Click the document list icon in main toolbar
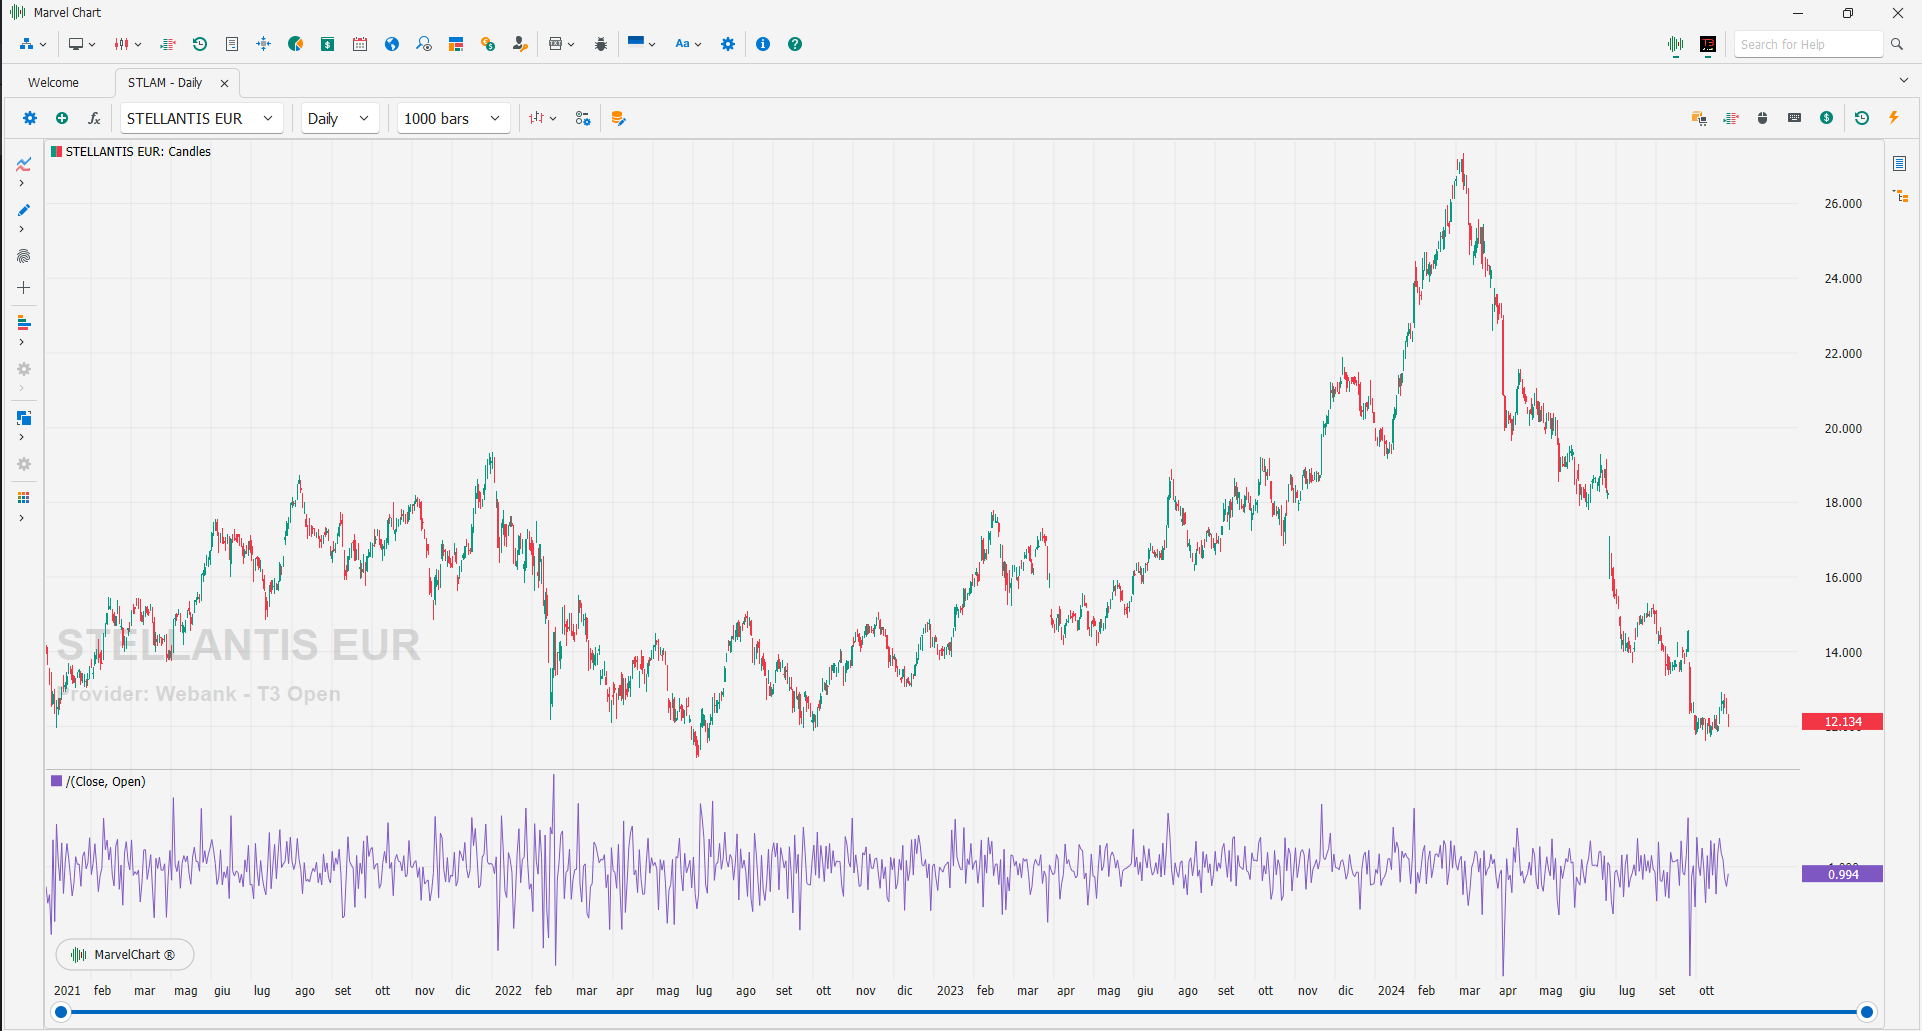This screenshot has height=1031, width=1922. tap(232, 44)
